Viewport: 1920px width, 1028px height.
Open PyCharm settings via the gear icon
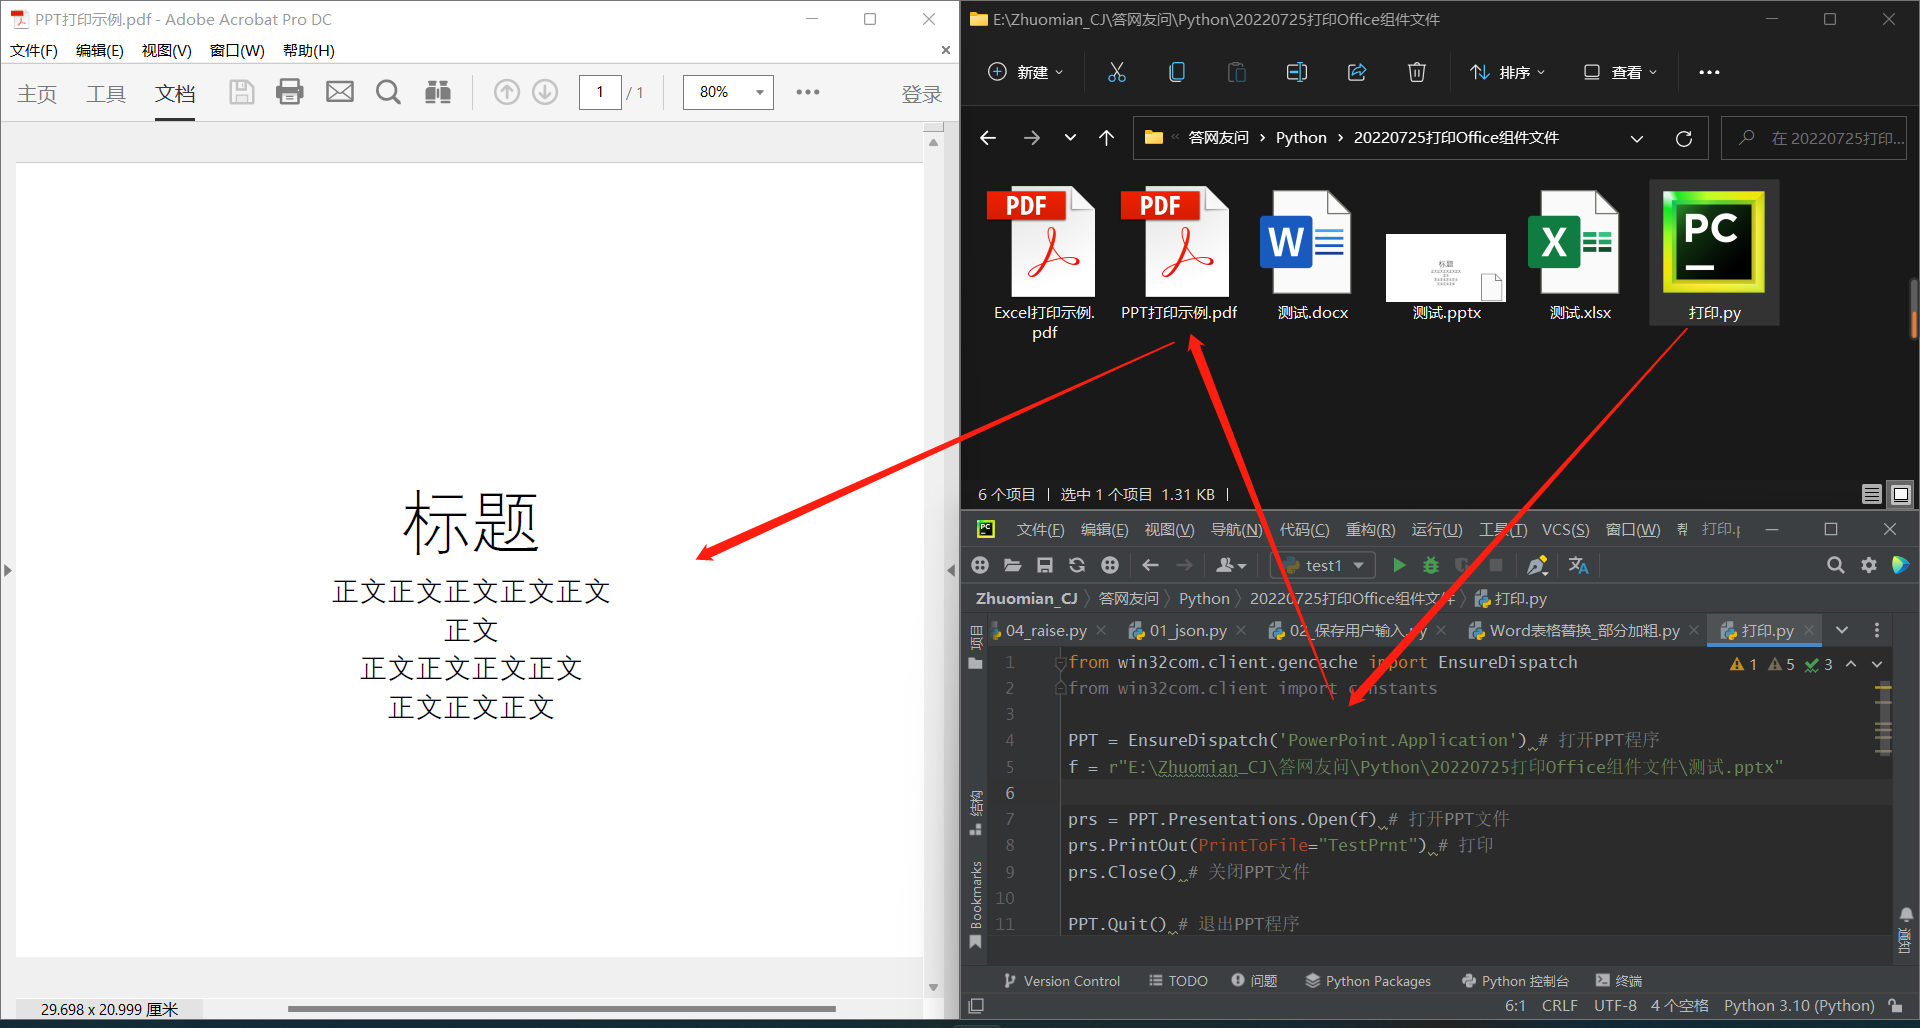[x=1868, y=565]
